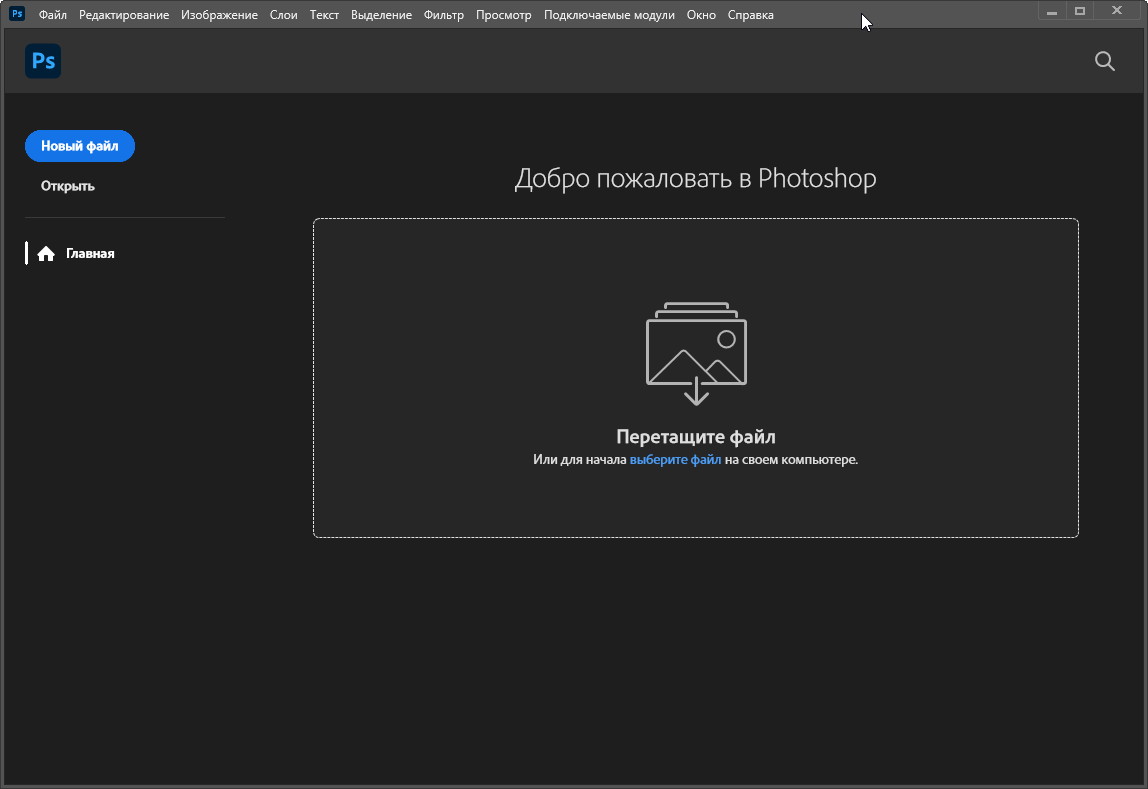Image resolution: width=1148 pixels, height=789 pixels.
Task: Click the Перетащите файл heading
Action: [696, 437]
